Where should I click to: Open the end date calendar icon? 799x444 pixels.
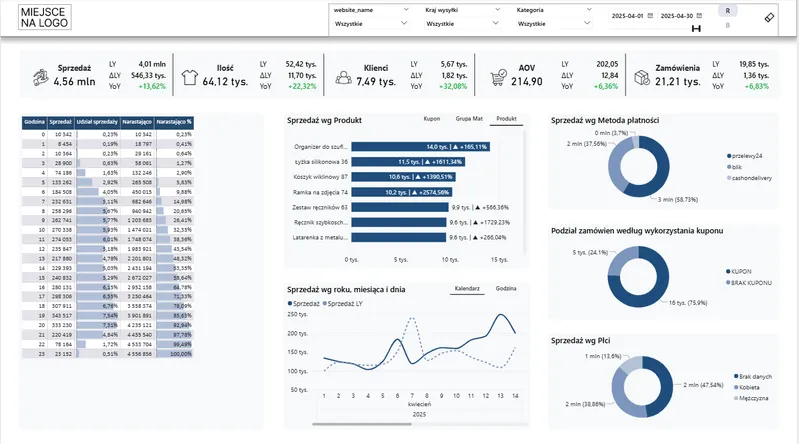pyautogui.click(x=699, y=16)
